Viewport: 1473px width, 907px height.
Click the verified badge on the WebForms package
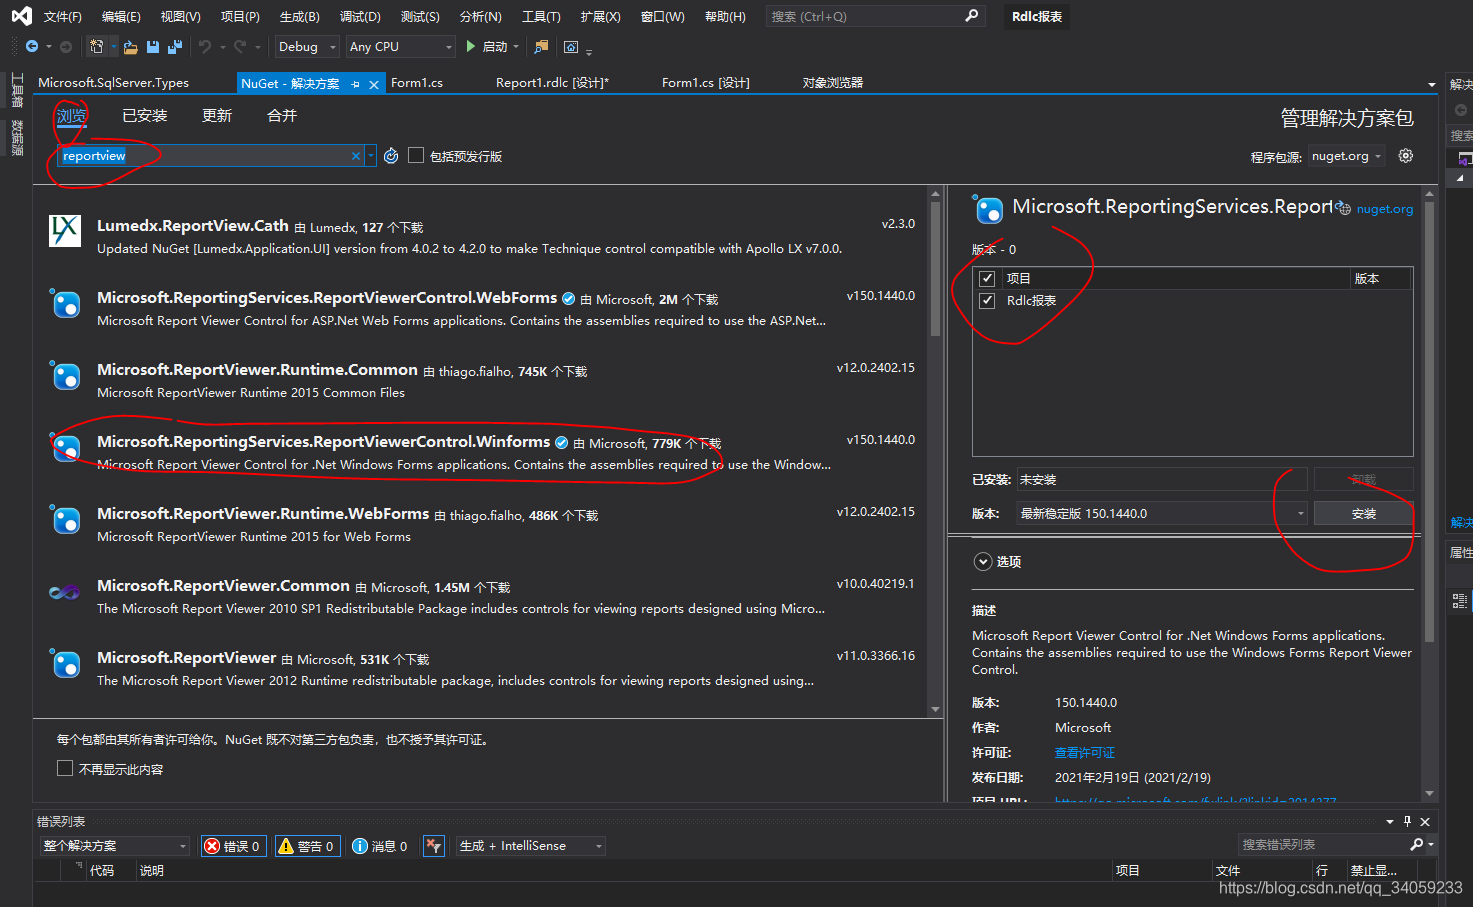568,298
